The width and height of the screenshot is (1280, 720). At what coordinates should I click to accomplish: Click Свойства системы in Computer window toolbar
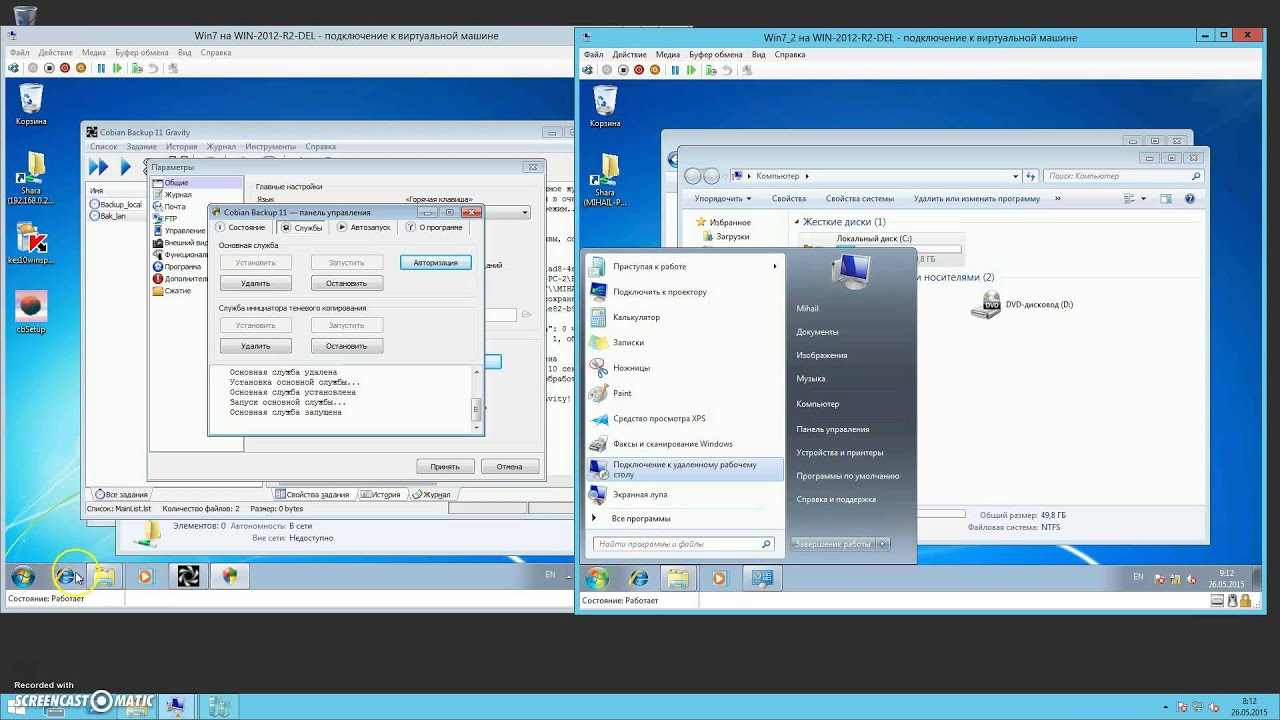tap(860, 199)
